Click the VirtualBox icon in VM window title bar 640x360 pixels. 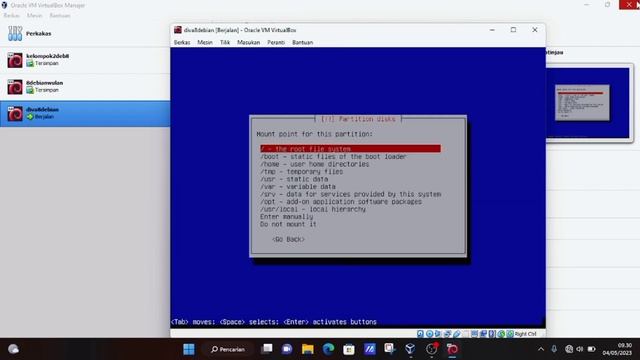pyautogui.click(x=178, y=30)
